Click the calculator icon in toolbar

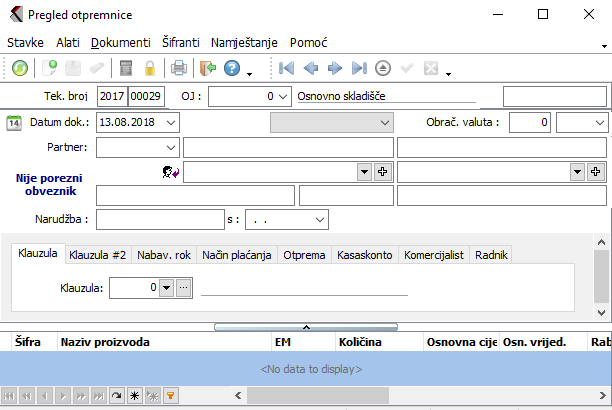126,68
